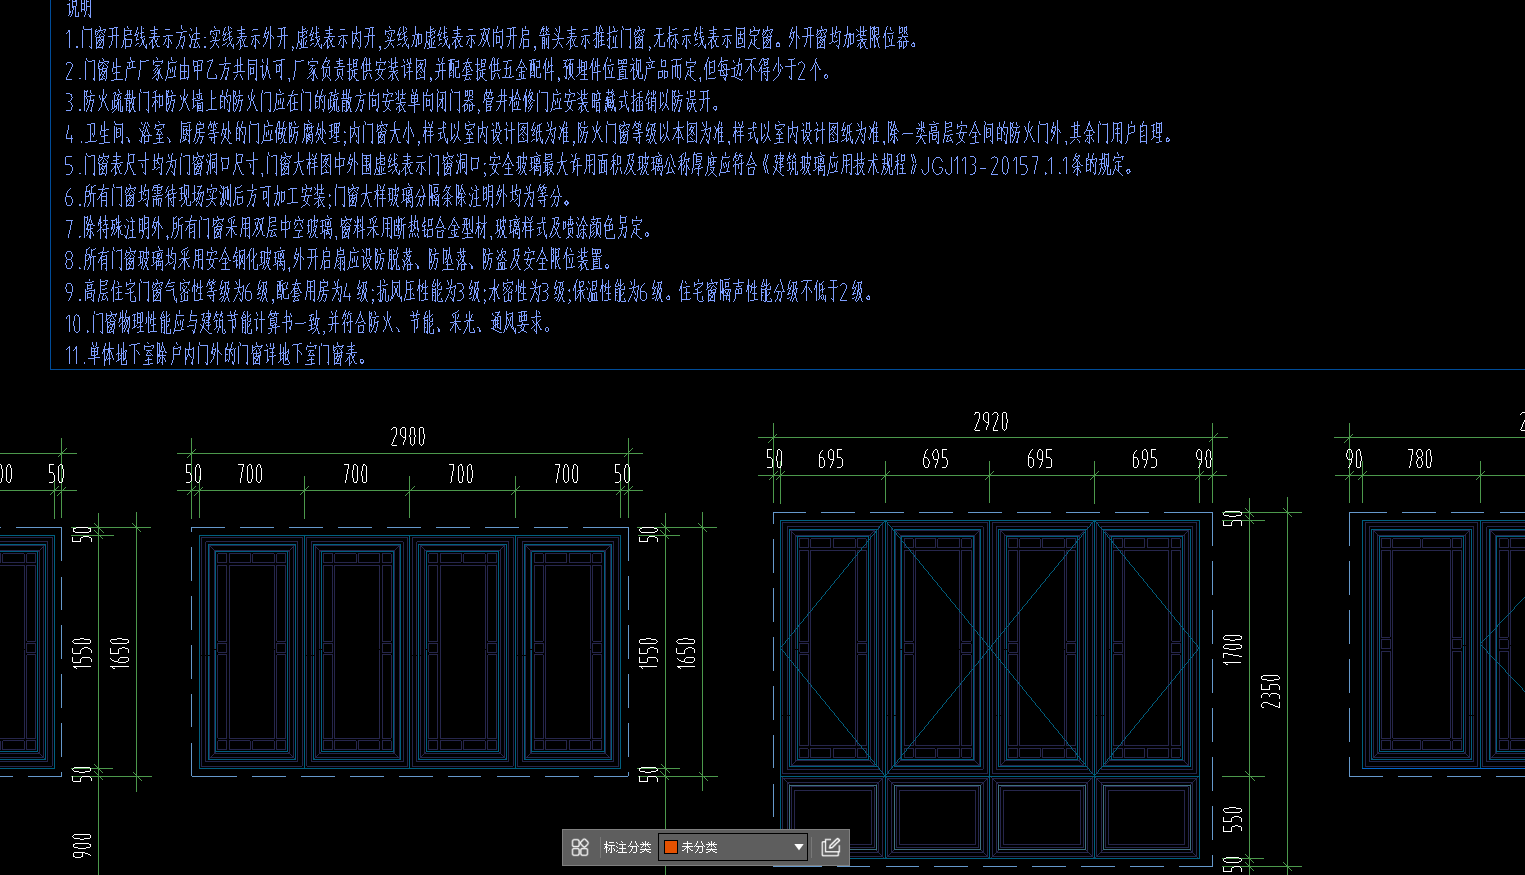
Task: Select note line 7 starting with 除特殊注明外
Action: point(359,229)
